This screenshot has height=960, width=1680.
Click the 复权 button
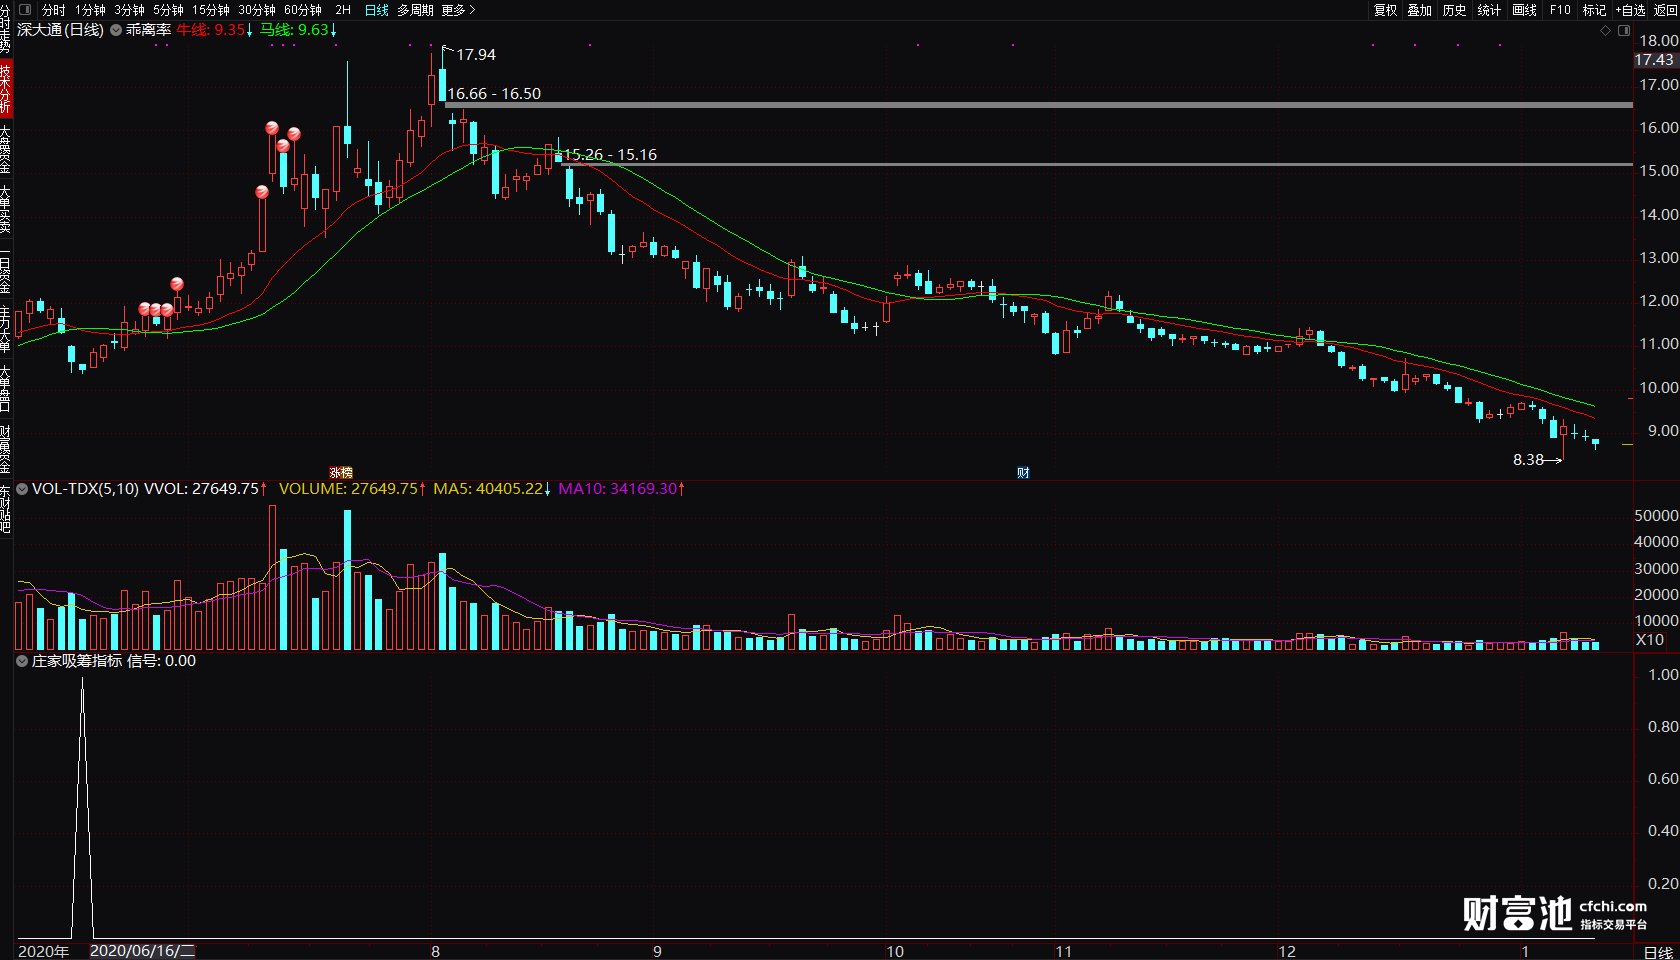tap(1385, 10)
